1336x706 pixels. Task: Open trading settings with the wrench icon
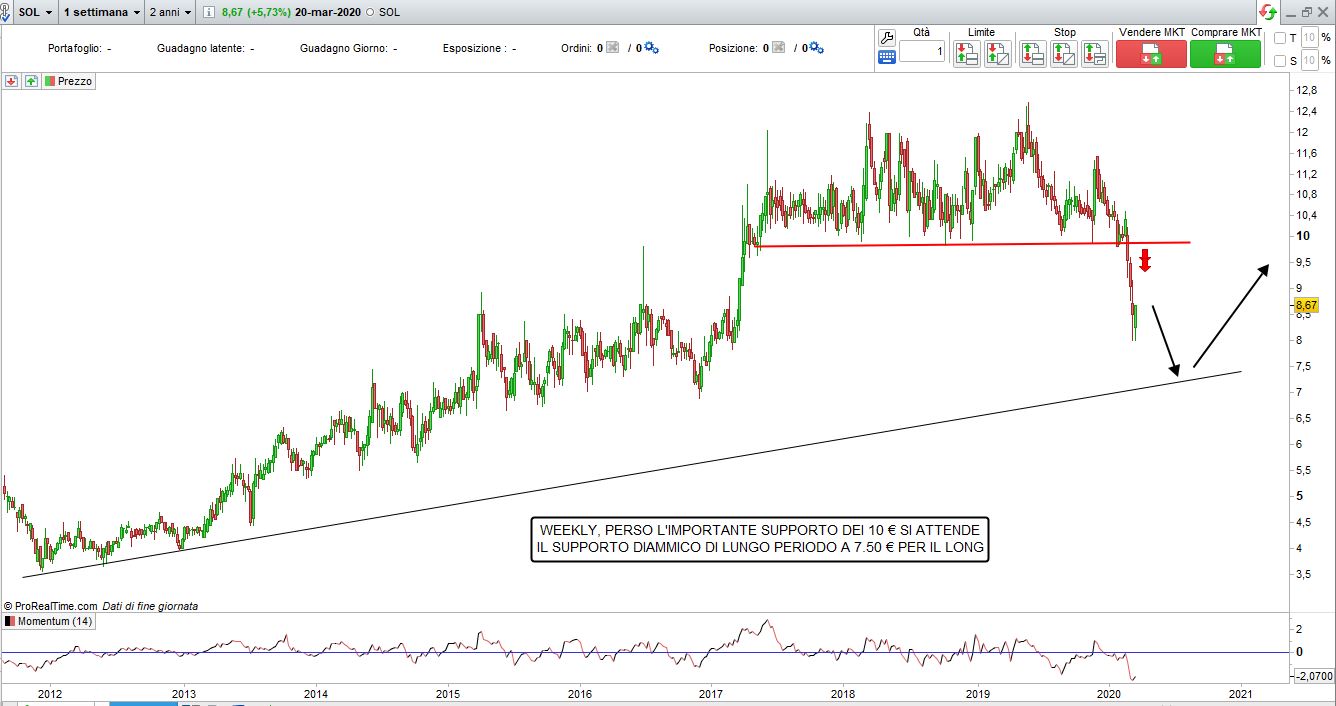[886, 37]
